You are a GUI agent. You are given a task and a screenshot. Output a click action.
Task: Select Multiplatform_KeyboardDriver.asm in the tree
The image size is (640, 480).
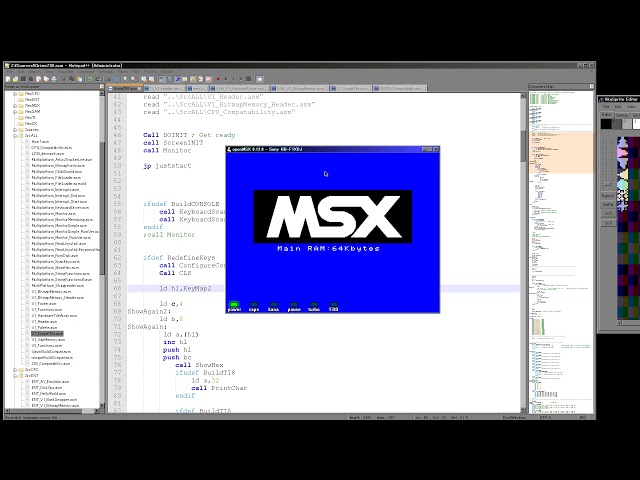tap(60, 207)
